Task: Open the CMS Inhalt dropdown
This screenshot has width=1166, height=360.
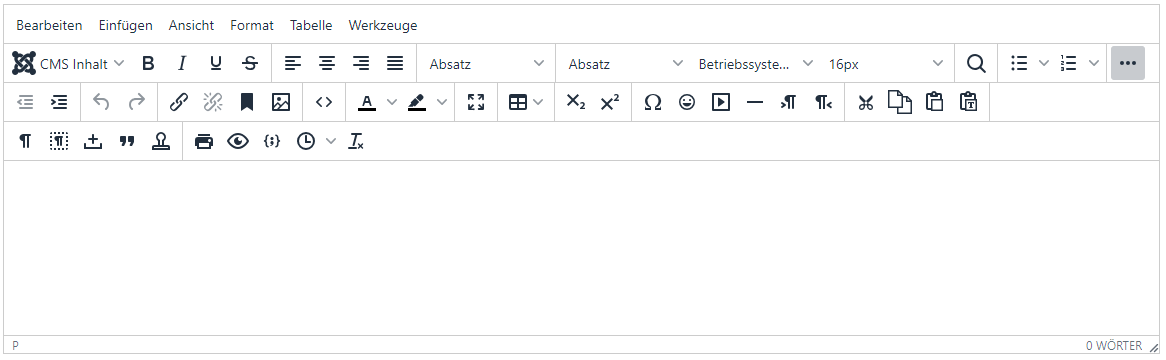Action: [x=68, y=64]
